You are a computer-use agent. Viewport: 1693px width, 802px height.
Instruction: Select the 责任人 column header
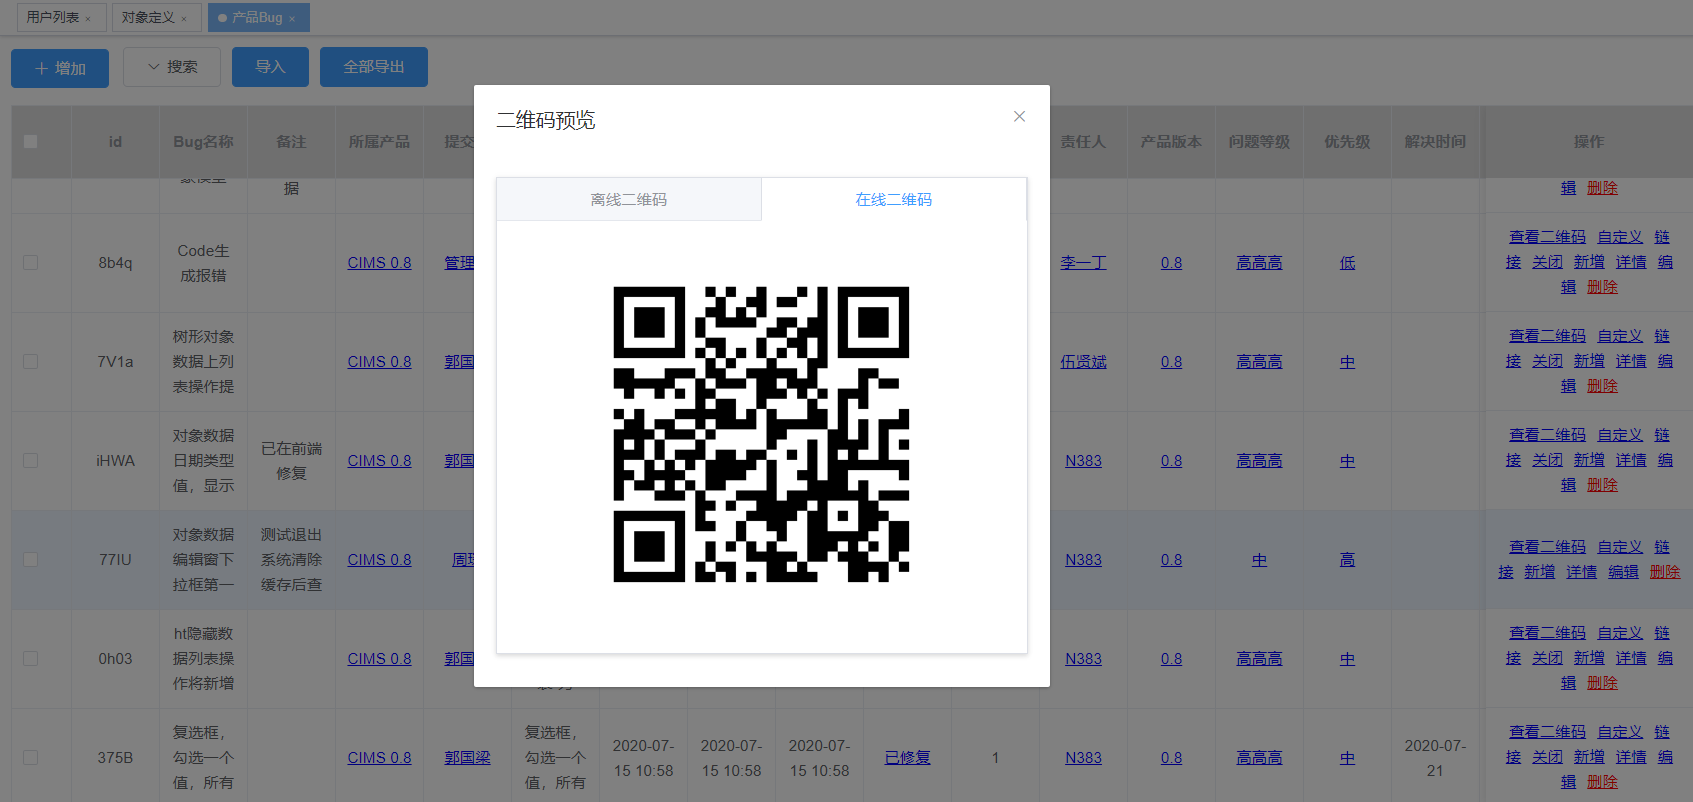click(x=1083, y=142)
